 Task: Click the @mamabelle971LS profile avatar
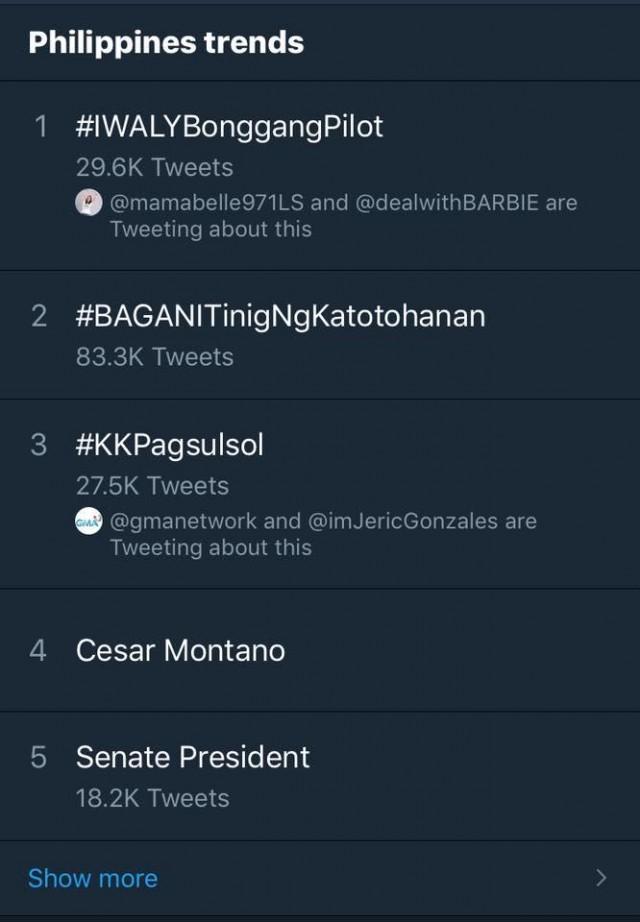[88, 202]
